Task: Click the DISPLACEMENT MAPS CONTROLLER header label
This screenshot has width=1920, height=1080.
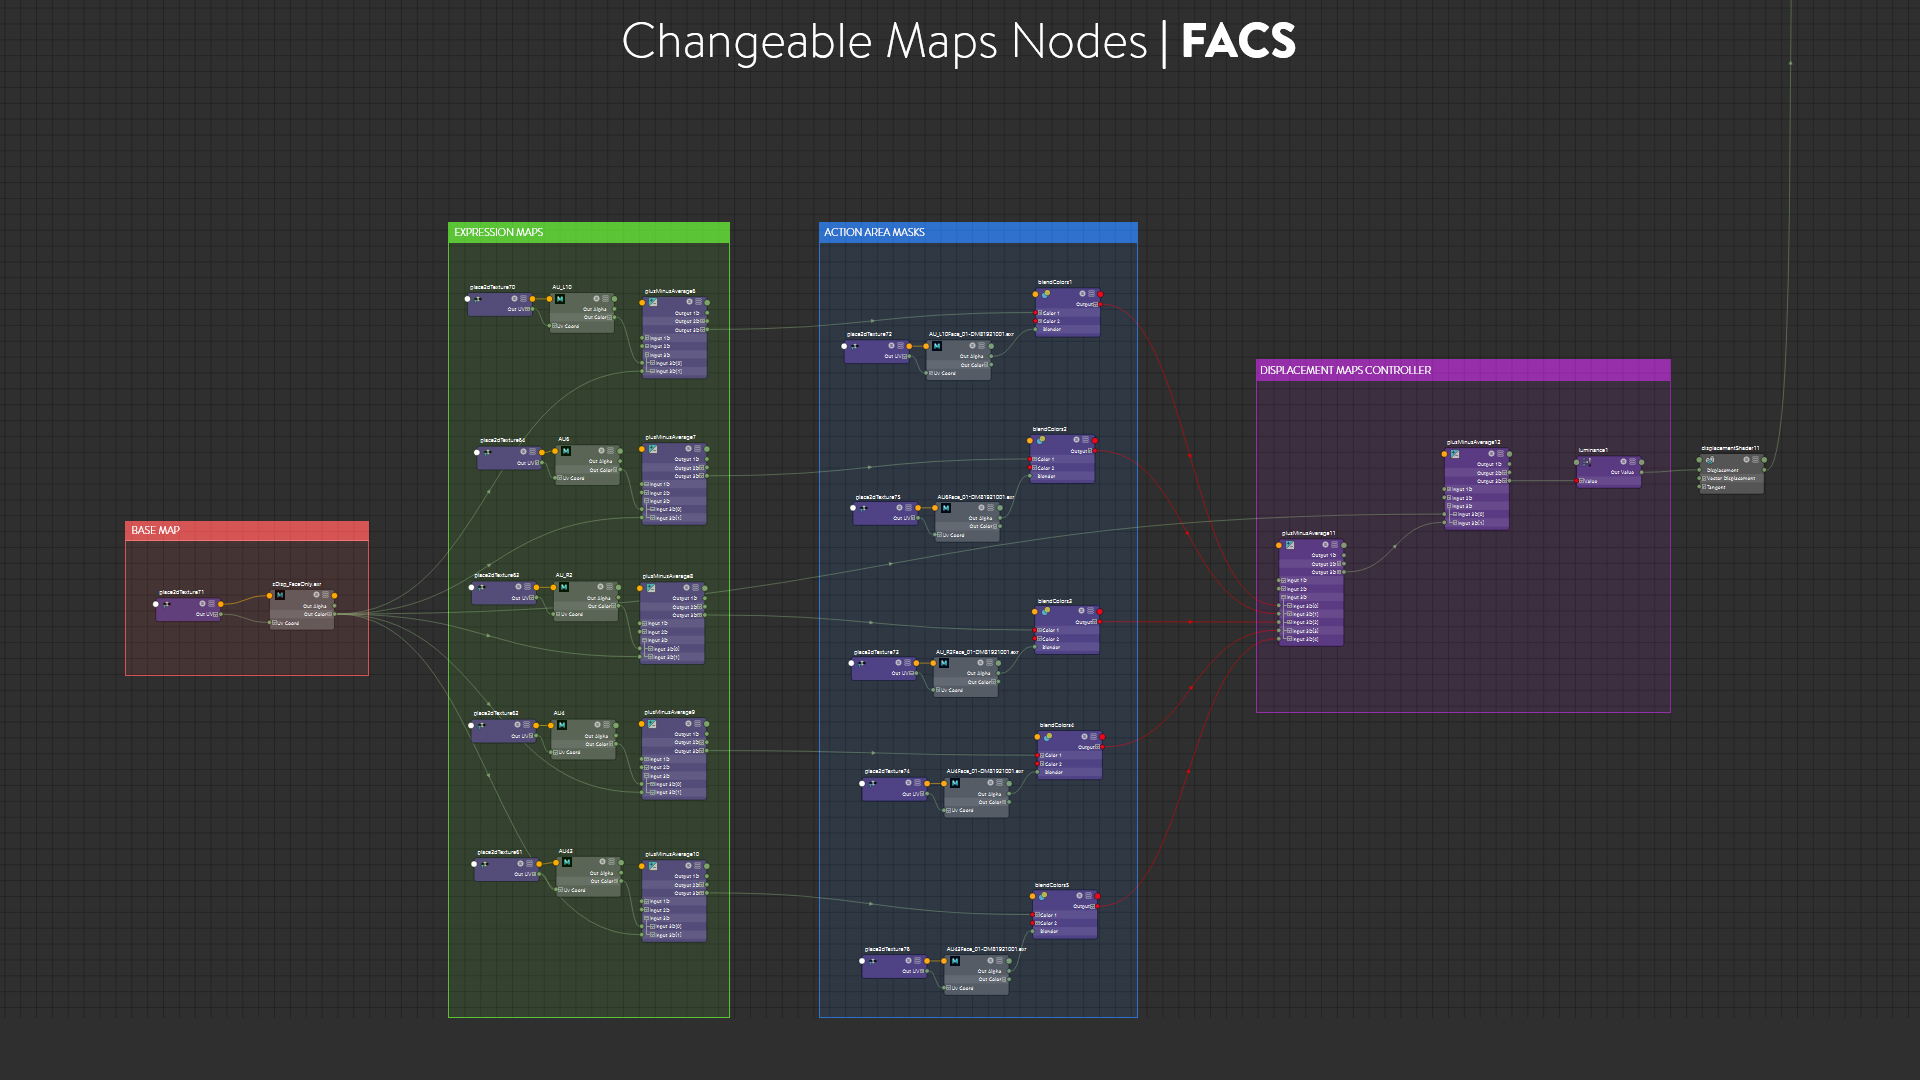Action: tap(1345, 370)
